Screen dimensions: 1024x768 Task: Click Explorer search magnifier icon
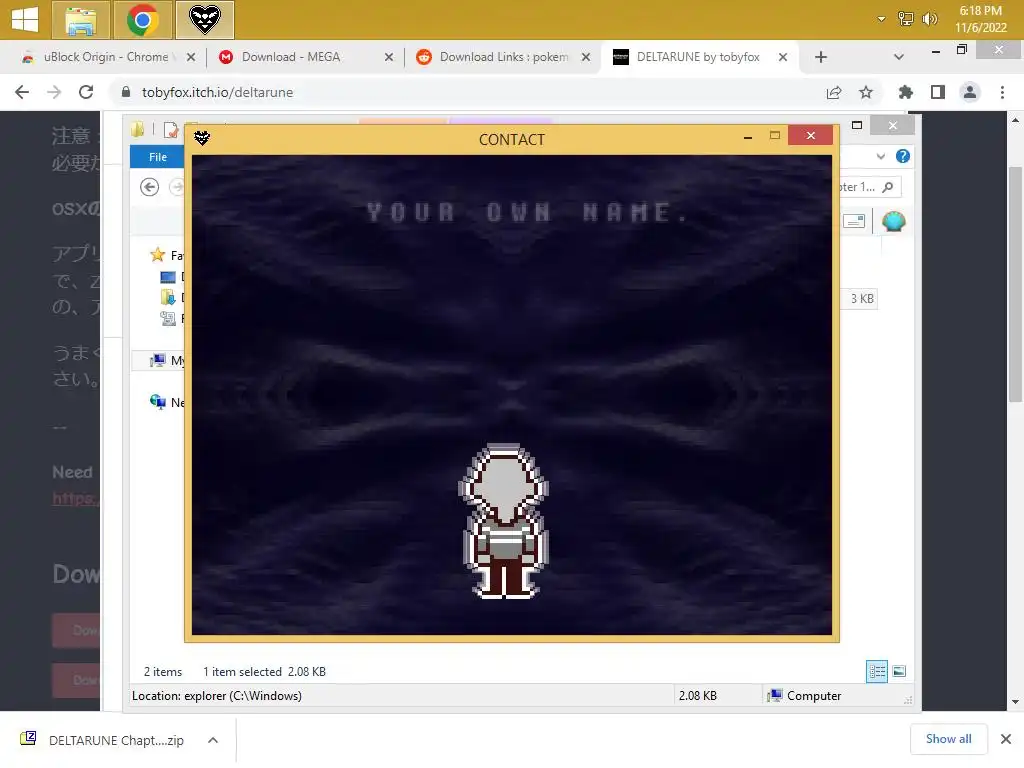888,187
